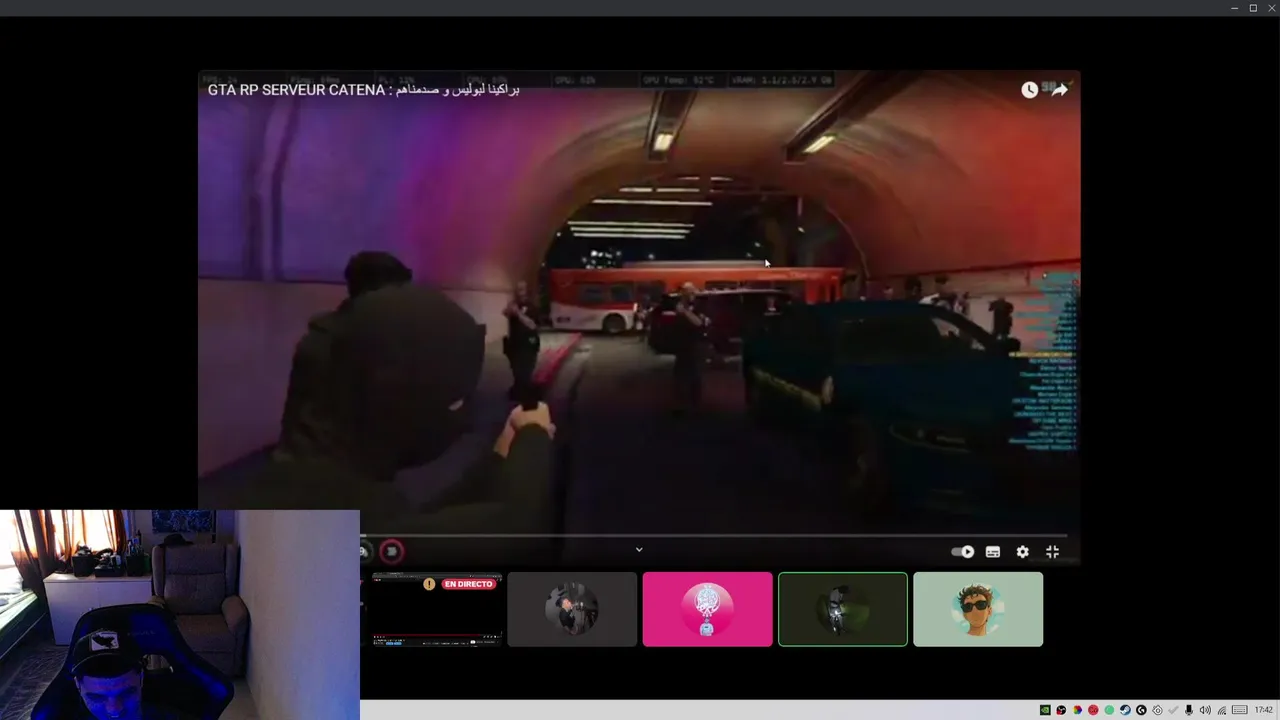Seek on the video progress bar
This screenshot has height=720, width=1280.
713,536
